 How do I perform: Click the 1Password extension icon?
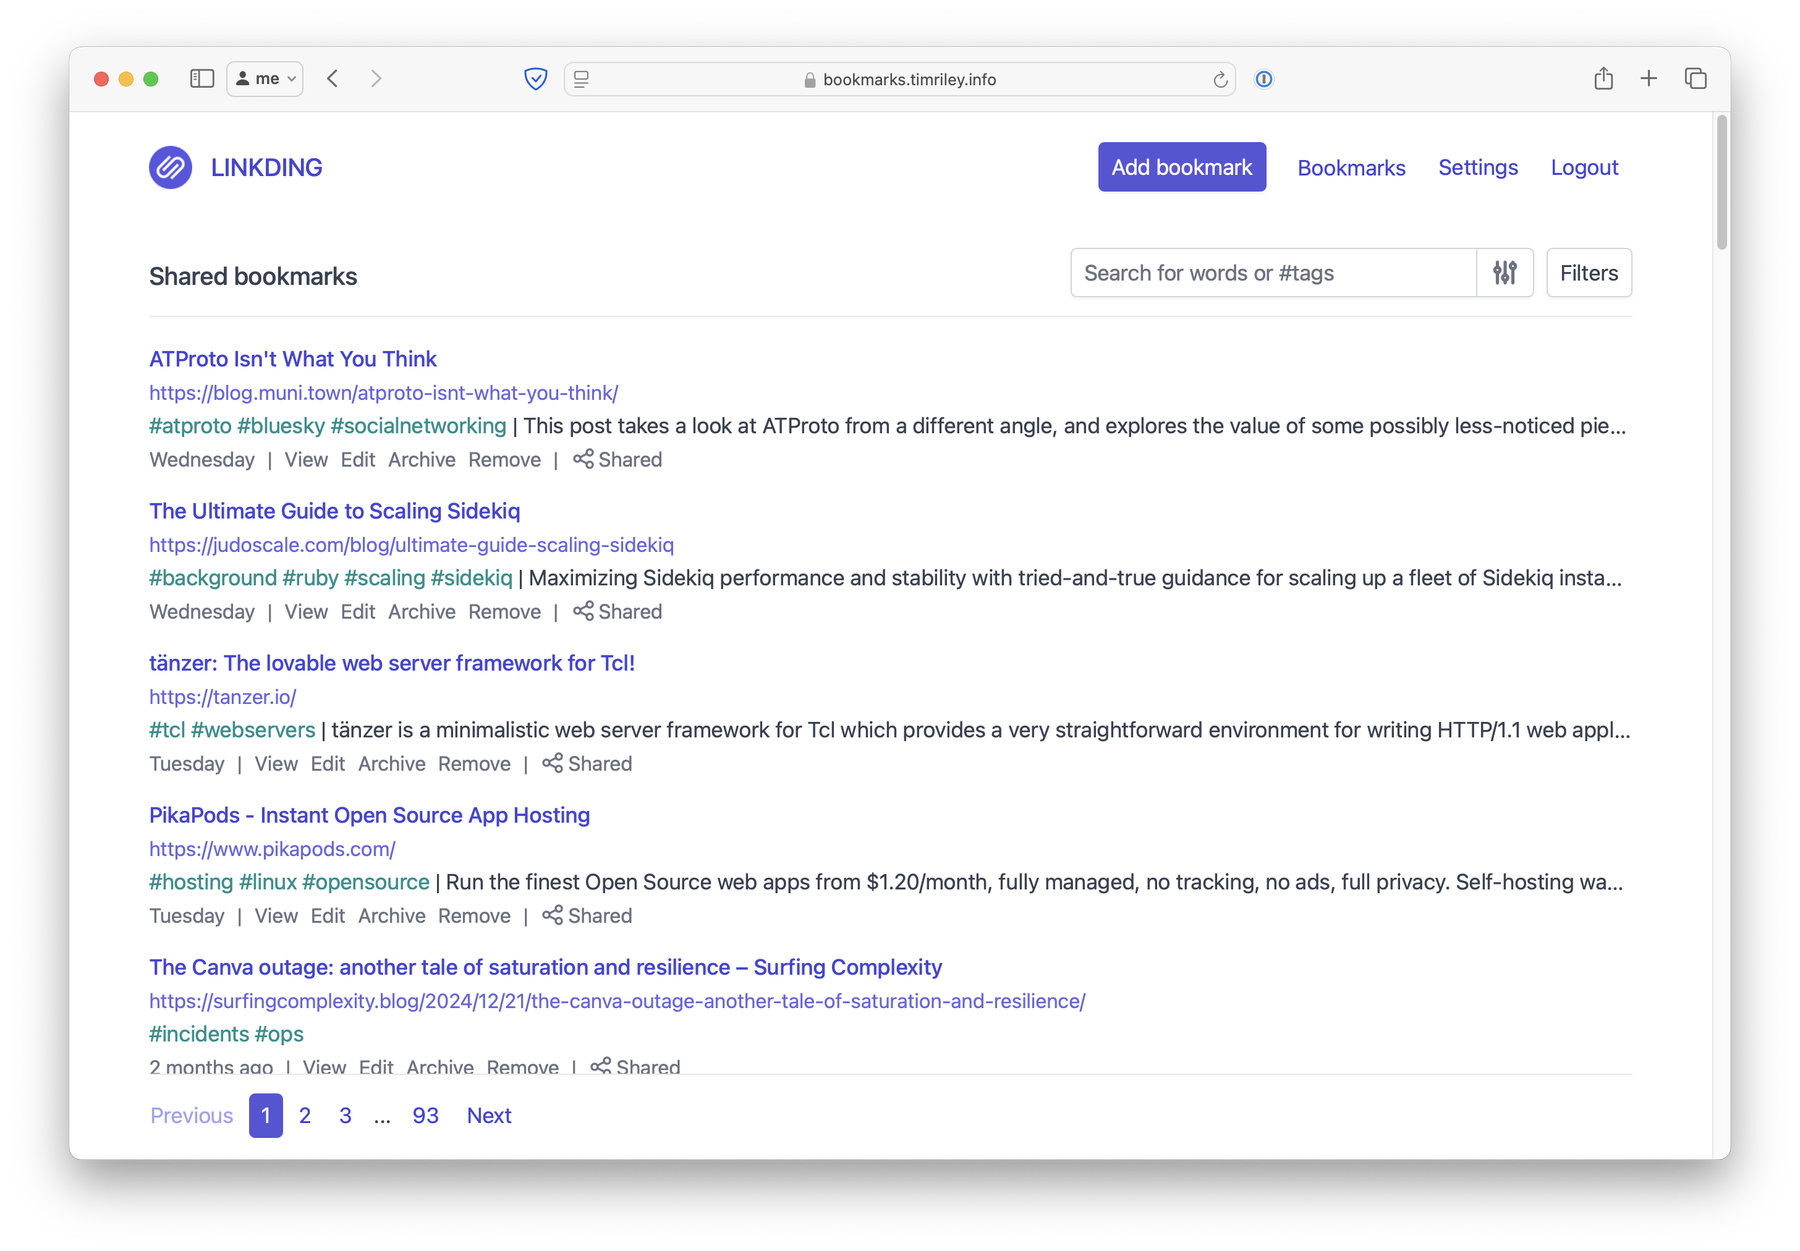click(1264, 79)
